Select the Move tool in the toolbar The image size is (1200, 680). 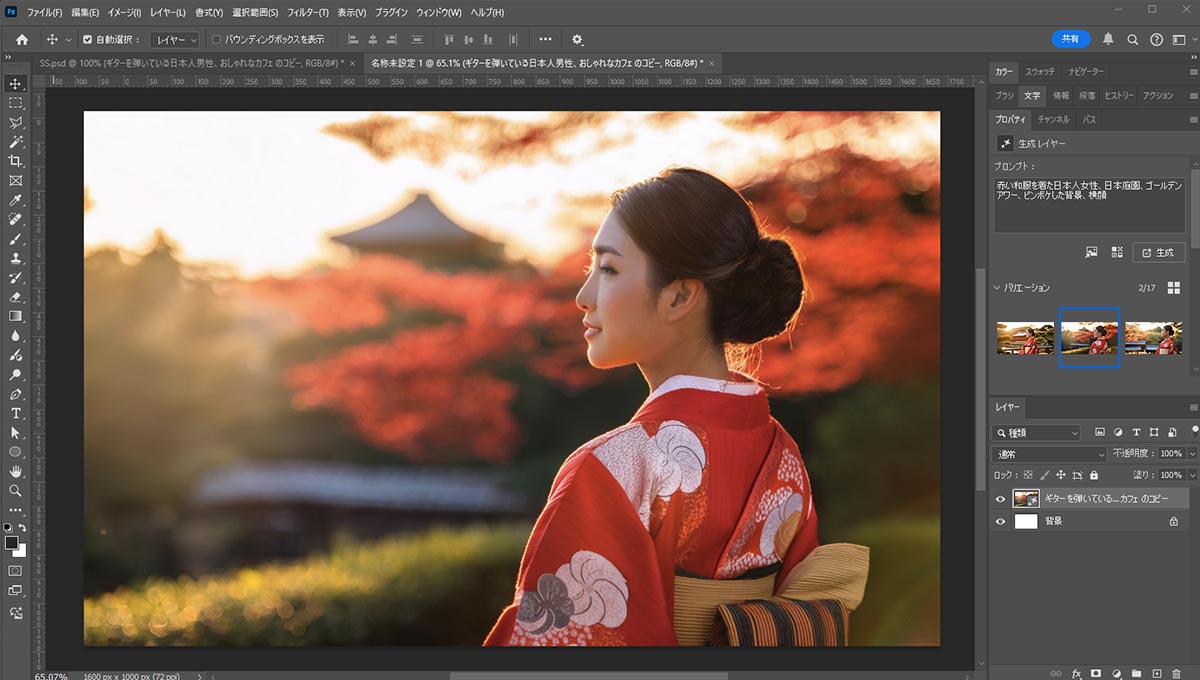[x=16, y=85]
